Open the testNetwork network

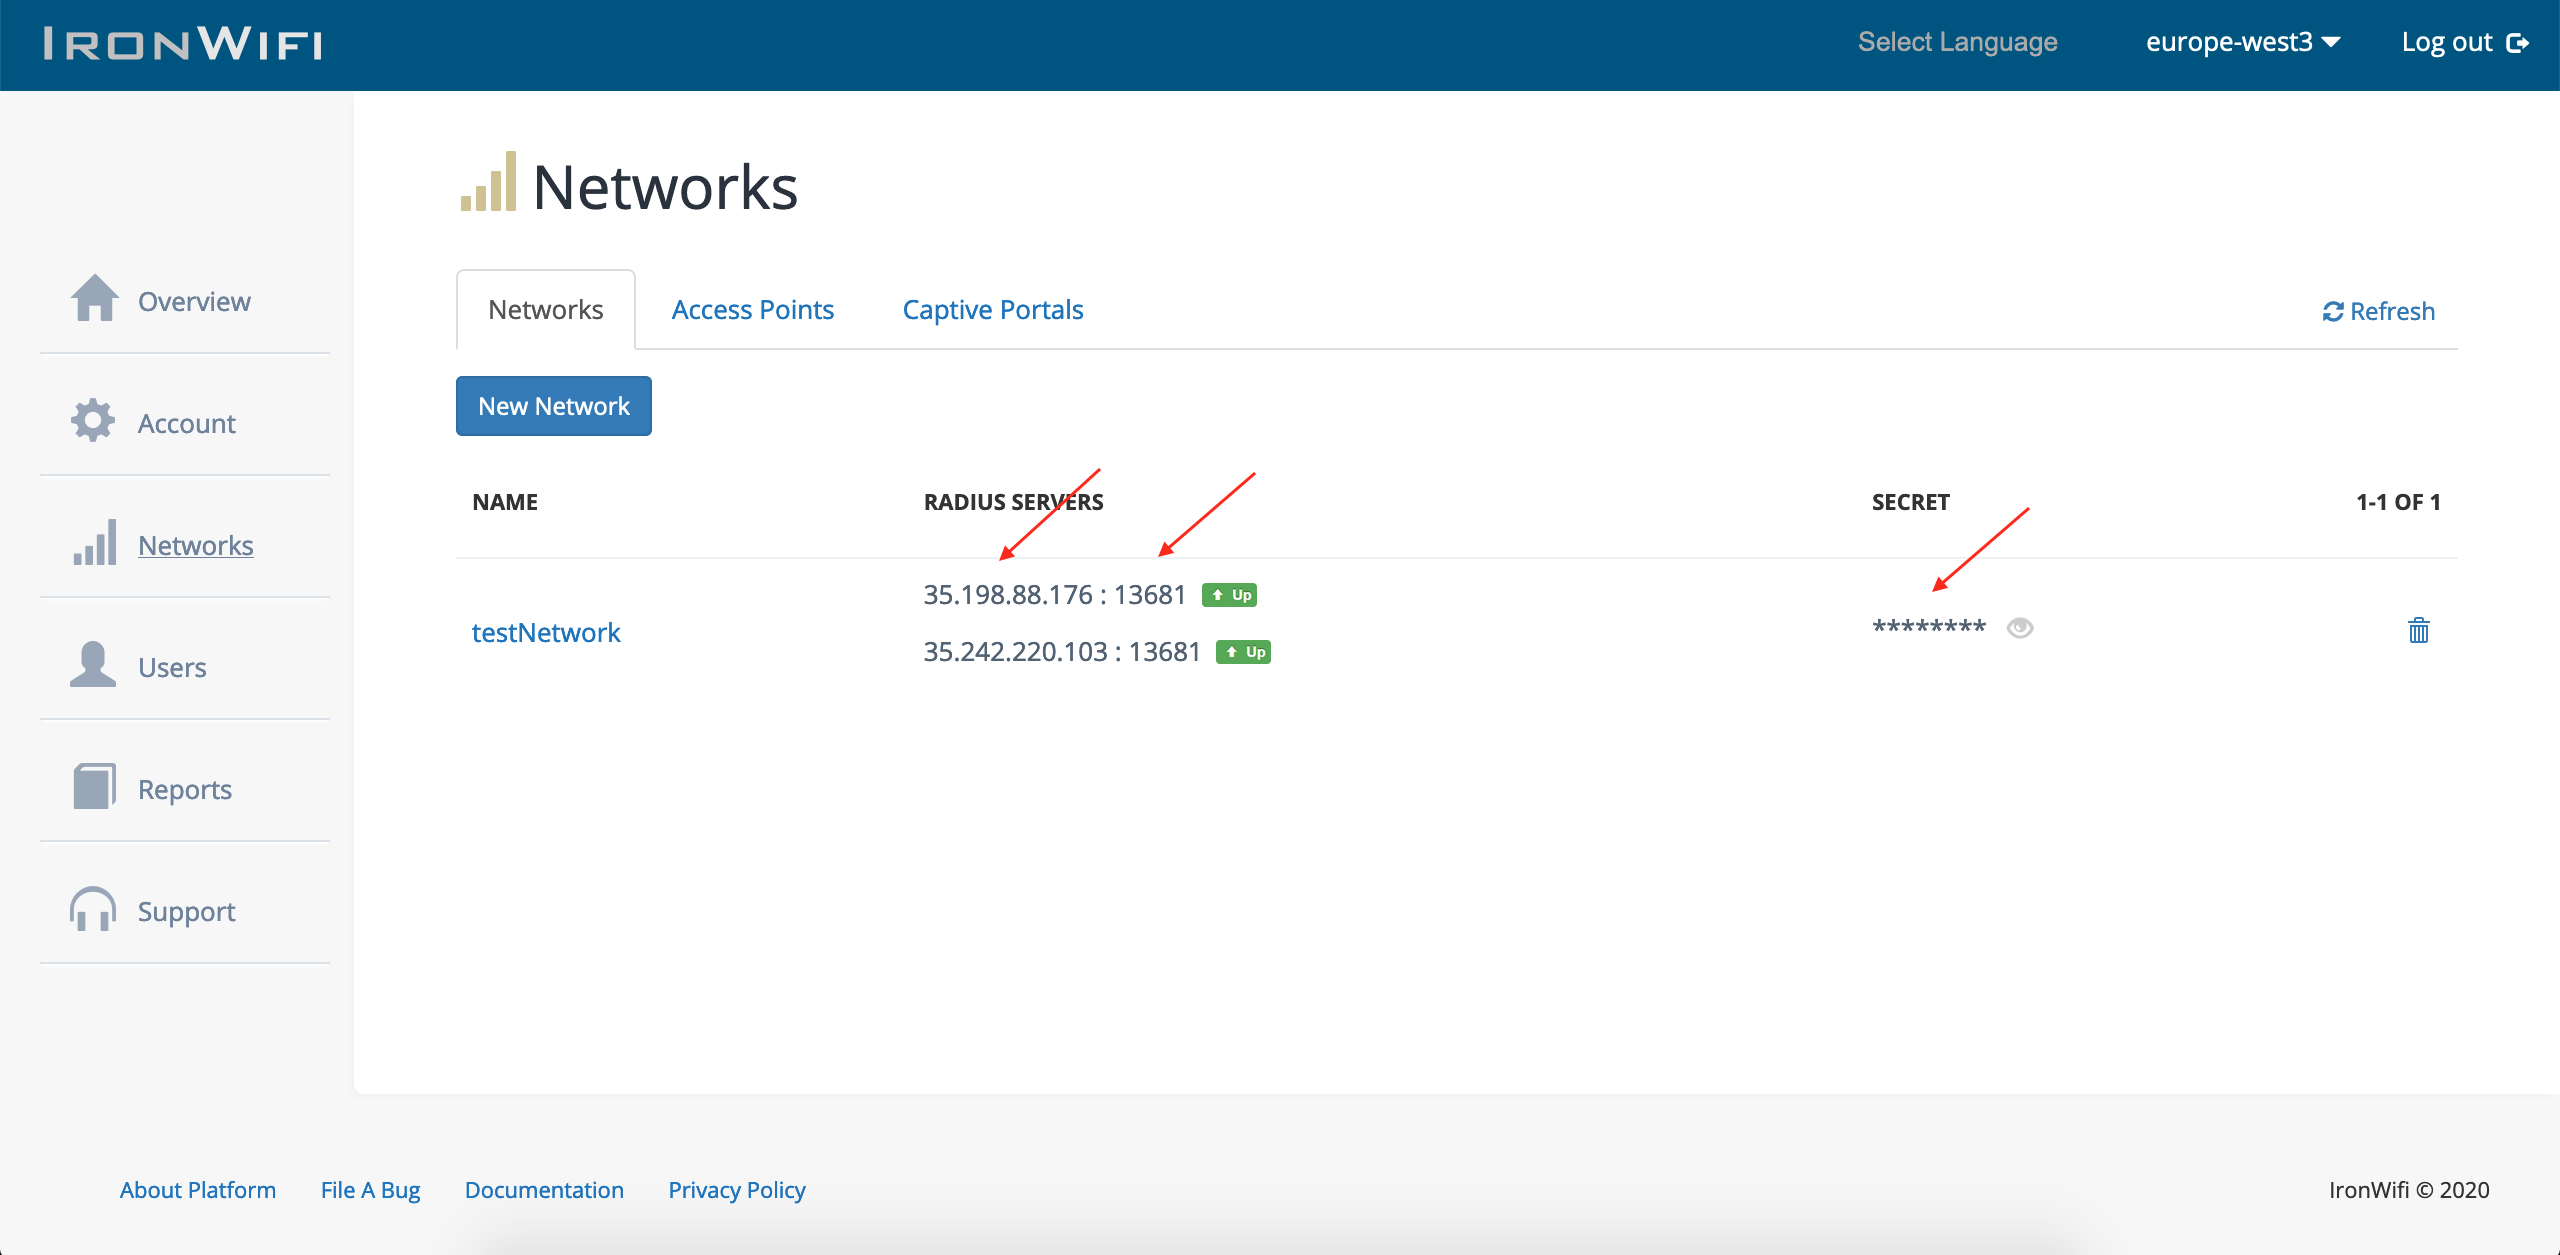pos(545,631)
